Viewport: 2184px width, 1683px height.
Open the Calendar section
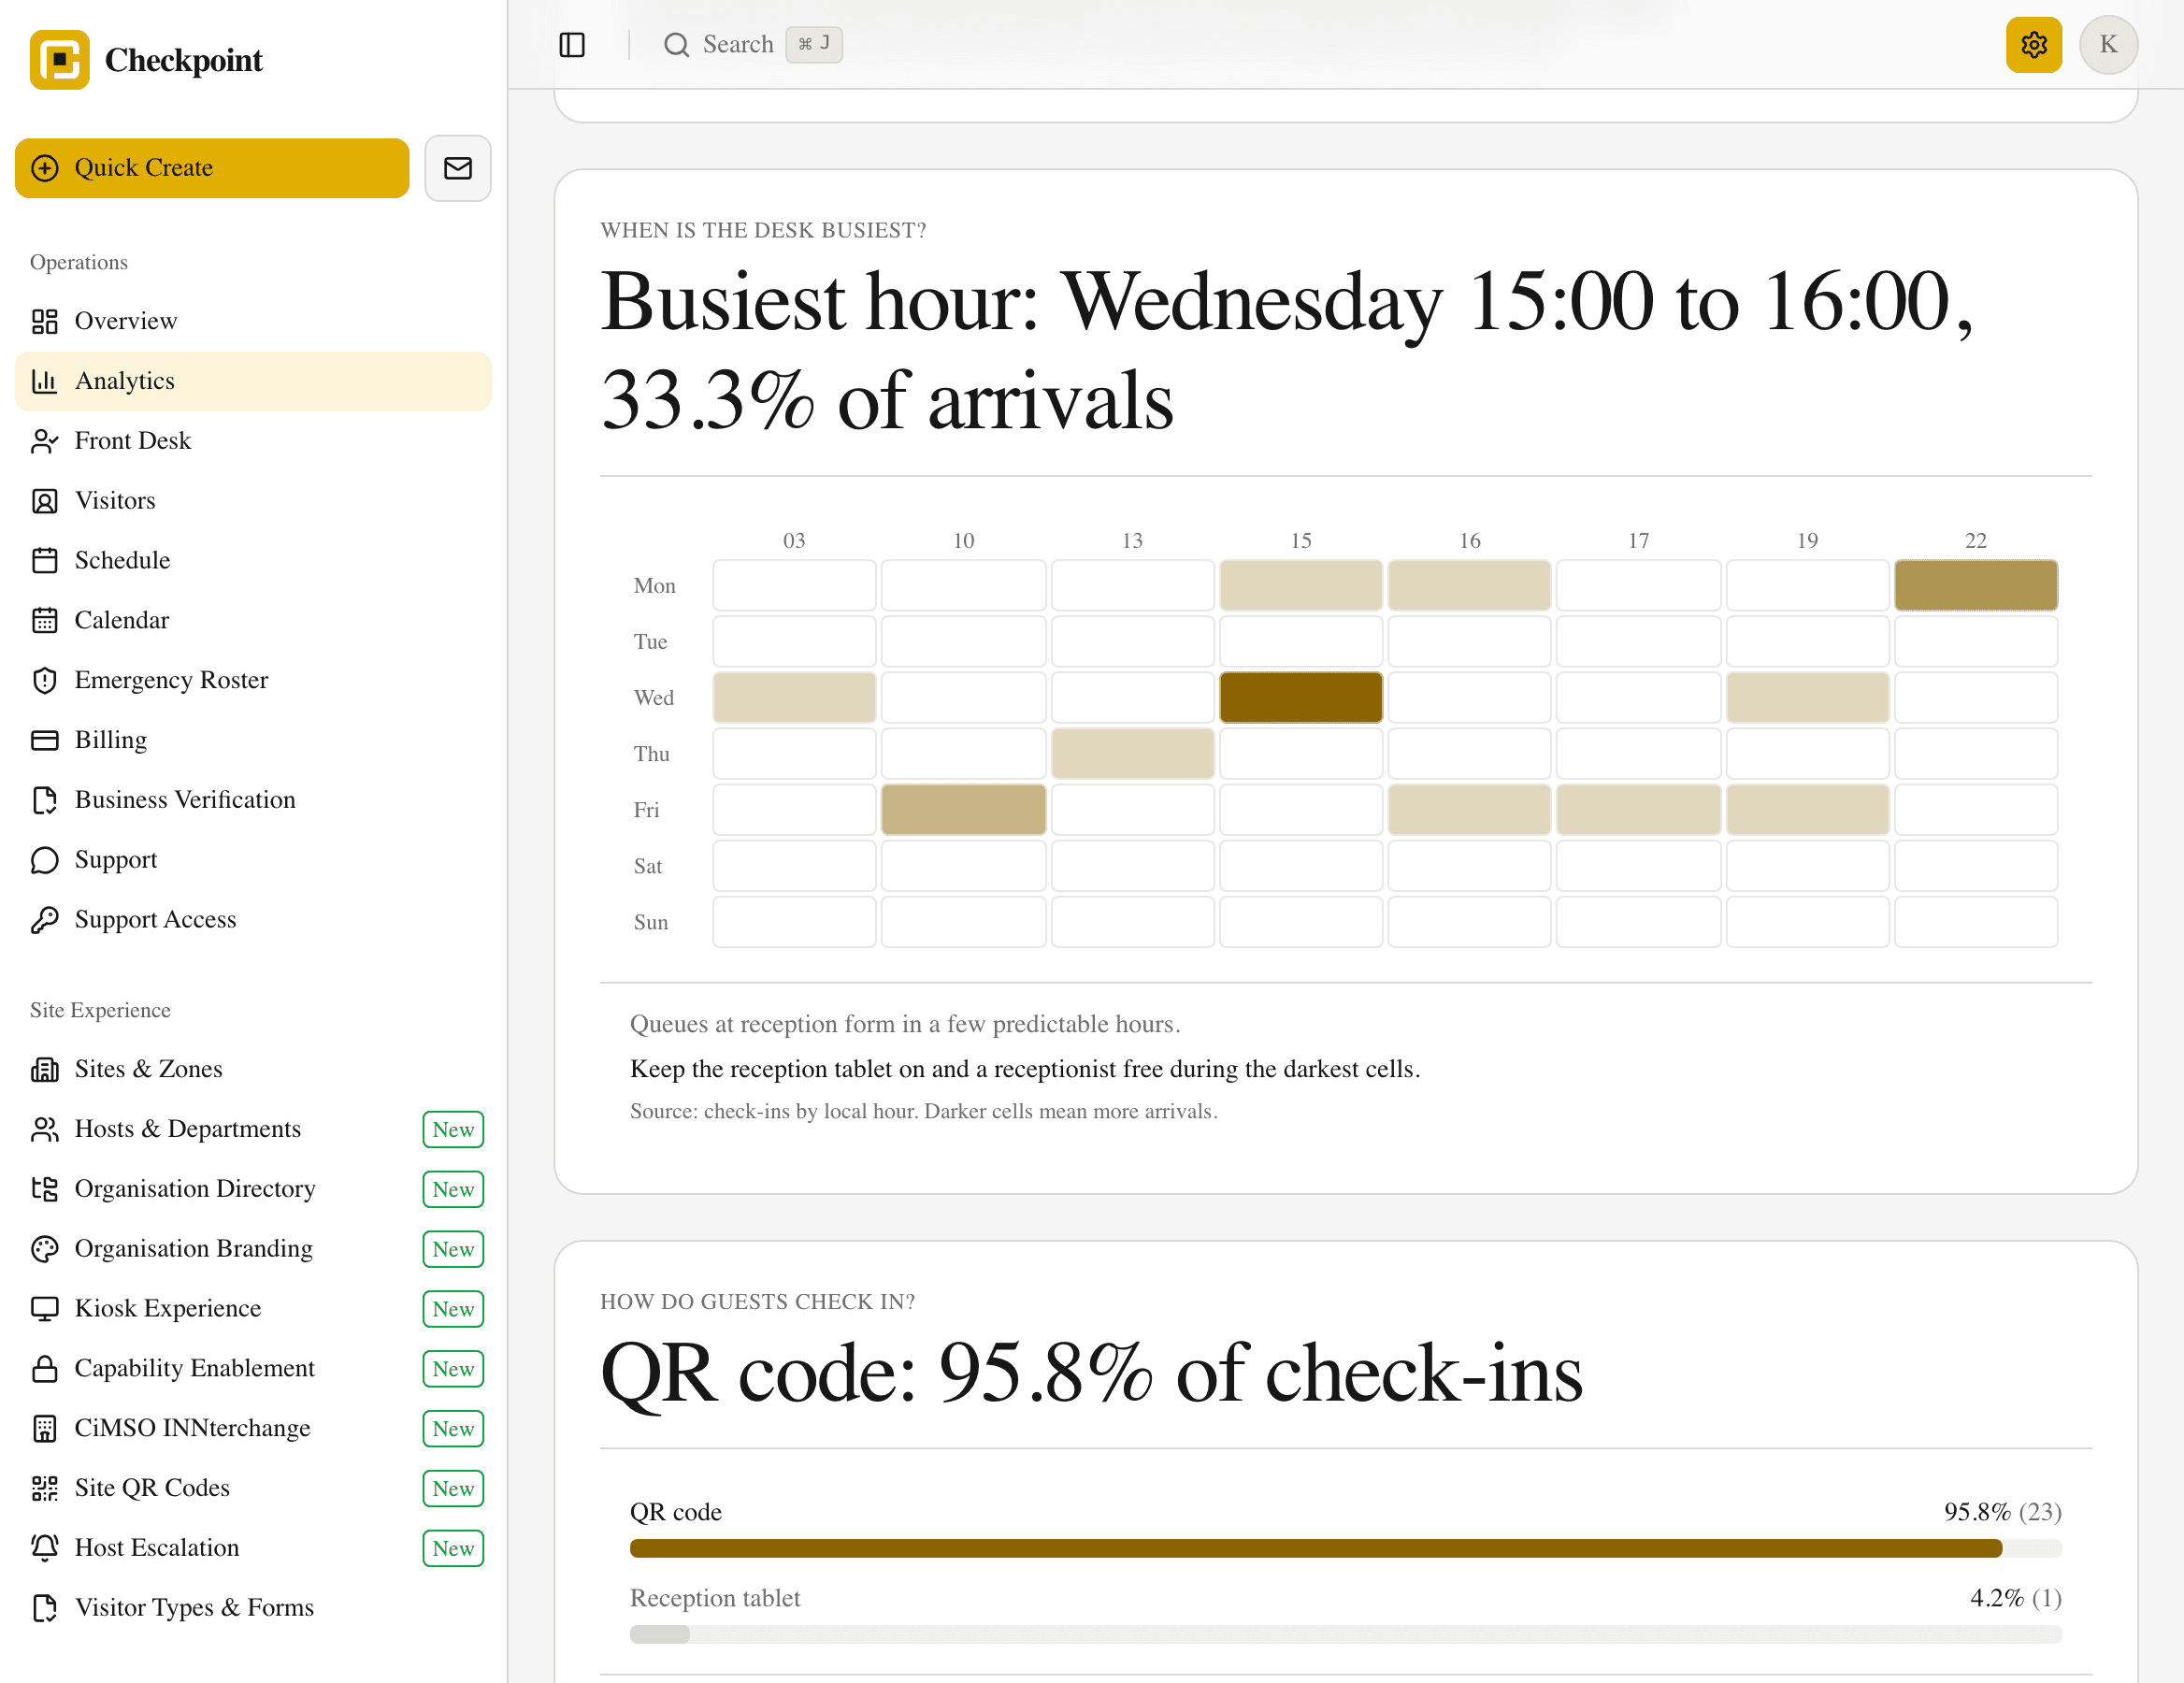point(253,620)
